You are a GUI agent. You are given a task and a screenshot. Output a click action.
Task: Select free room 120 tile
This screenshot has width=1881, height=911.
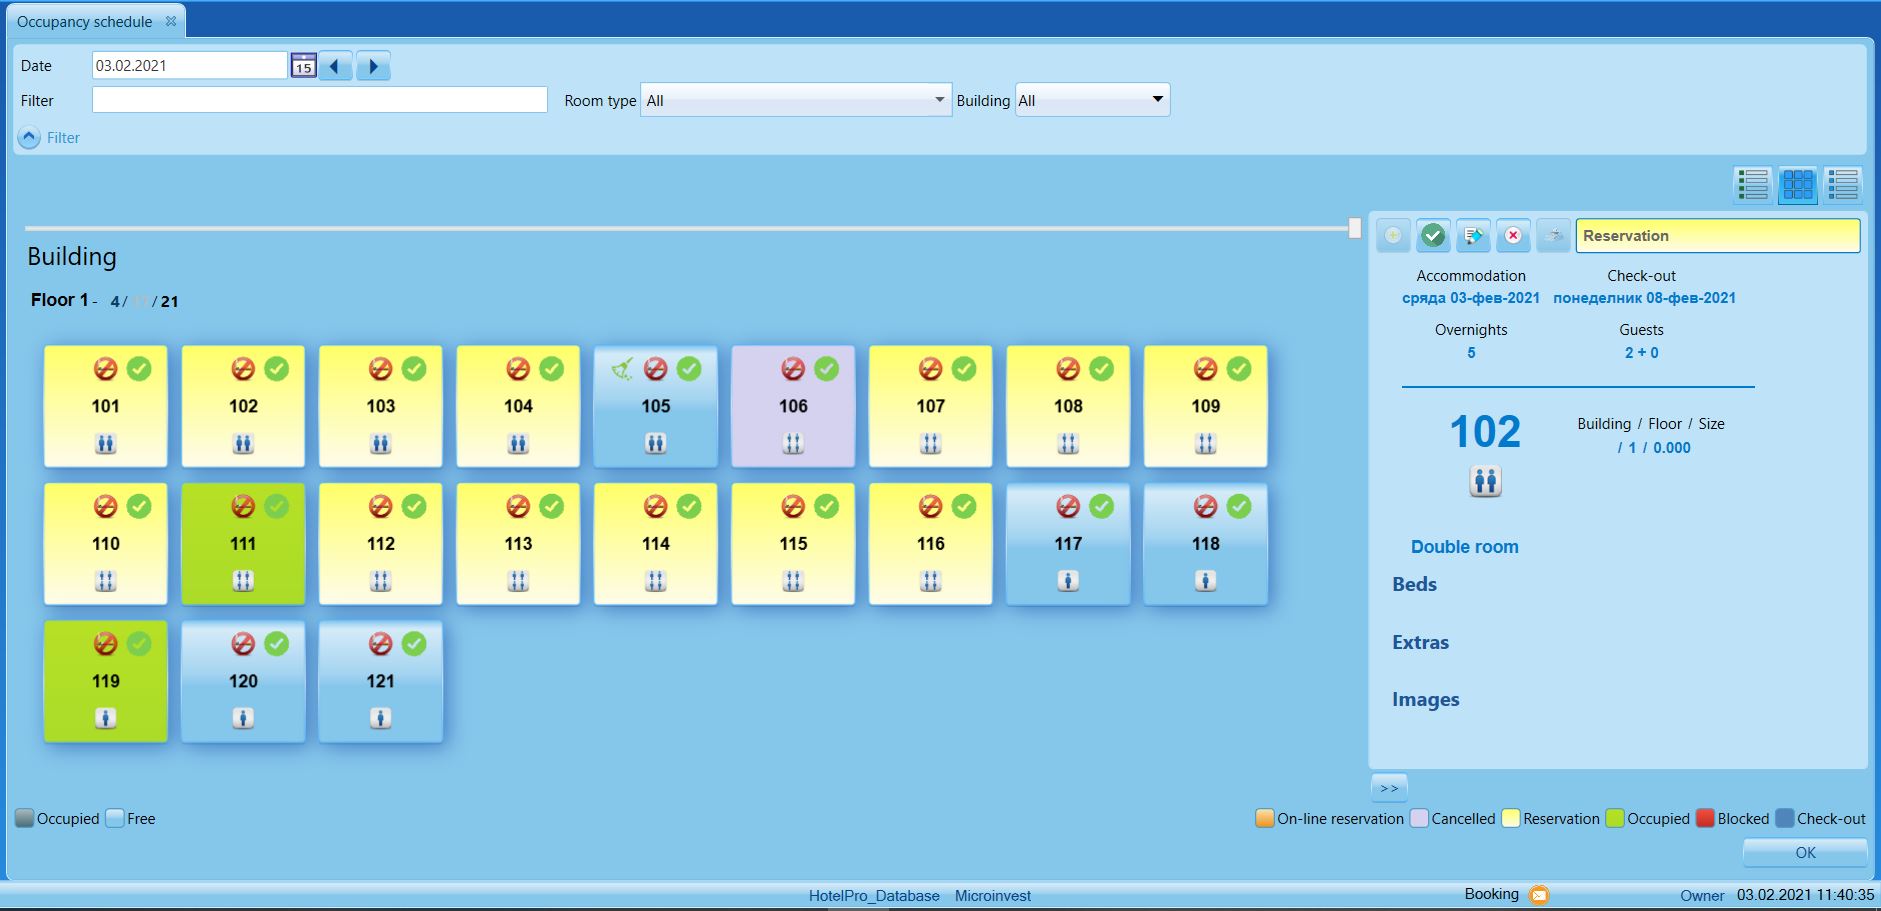click(243, 681)
